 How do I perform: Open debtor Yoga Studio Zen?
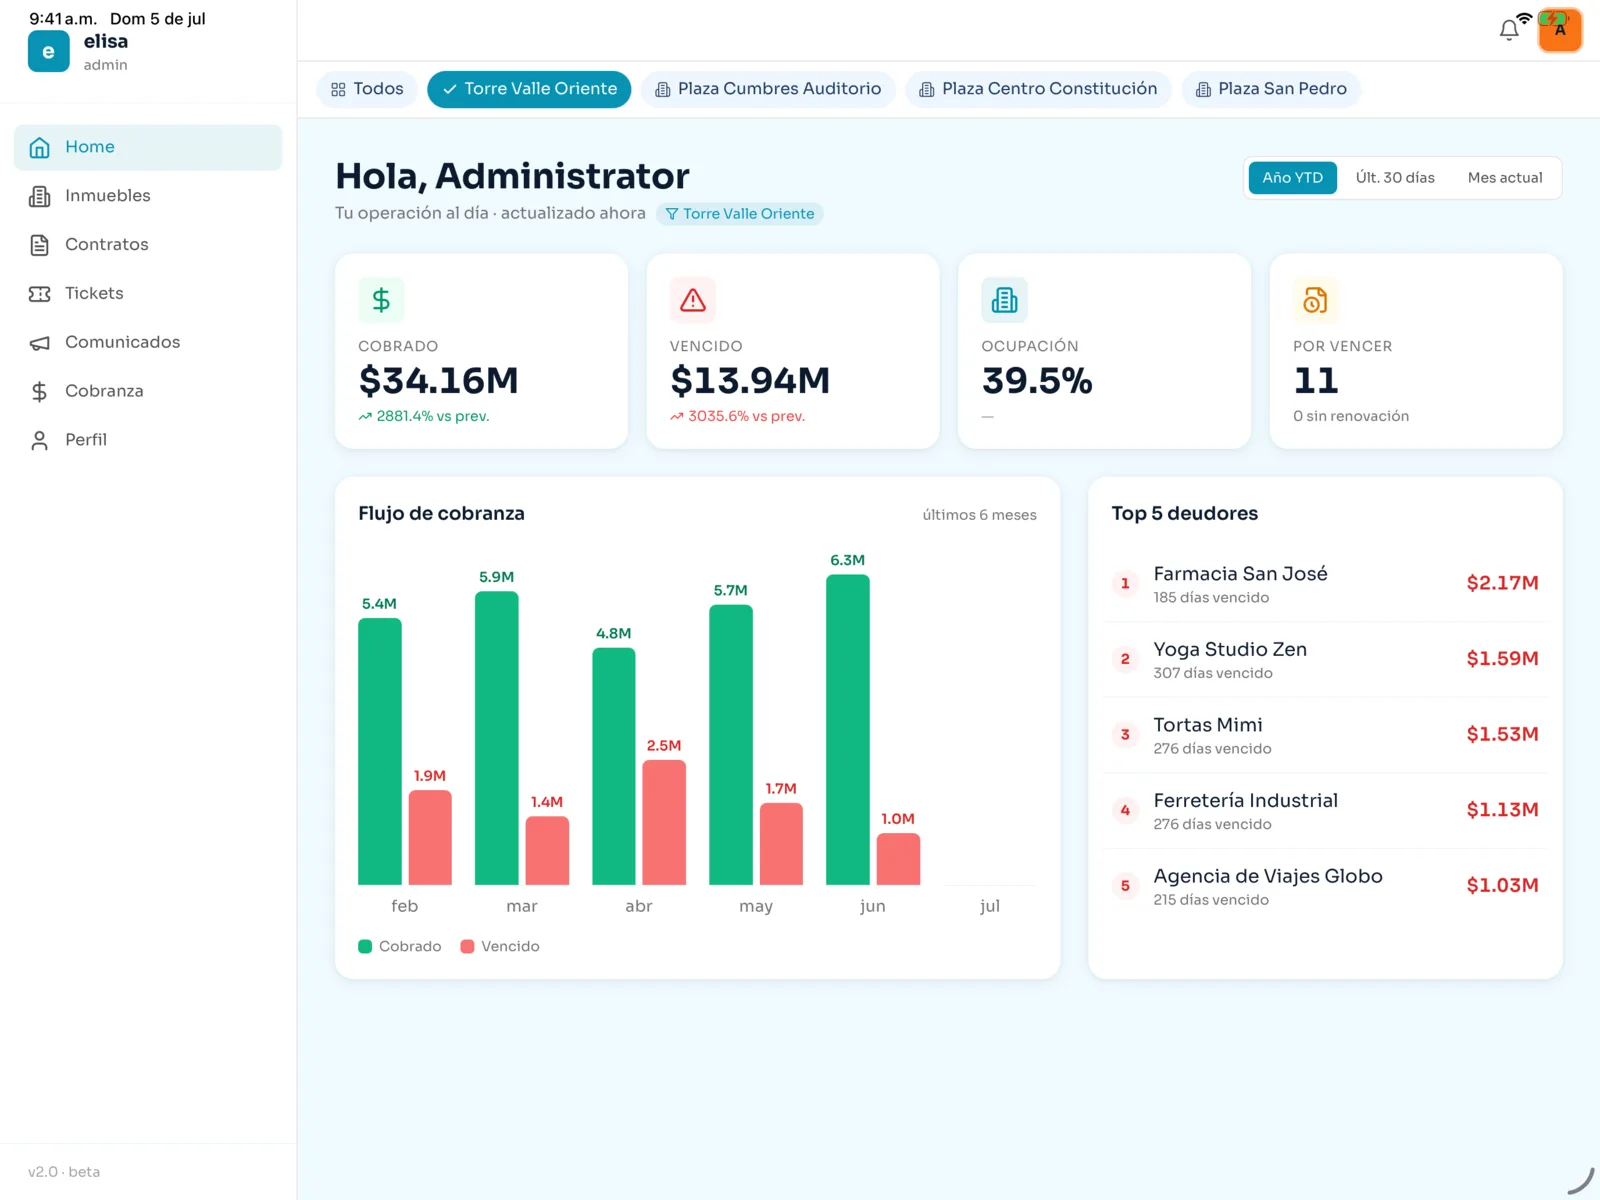click(x=1325, y=660)
